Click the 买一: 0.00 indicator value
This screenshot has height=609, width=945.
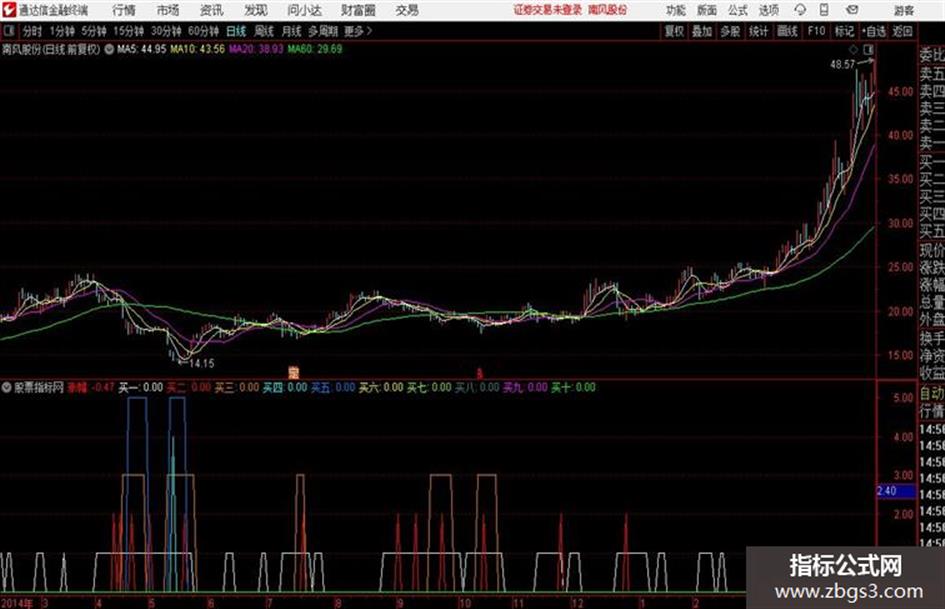tap(140, 387)
